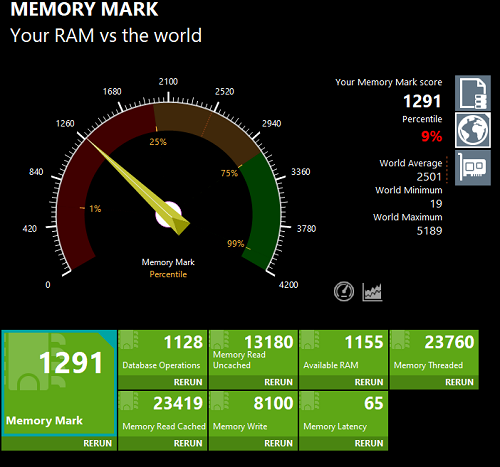
Task: Click the score 1291 under Your Memory Mark score
Action: point(422,101)
